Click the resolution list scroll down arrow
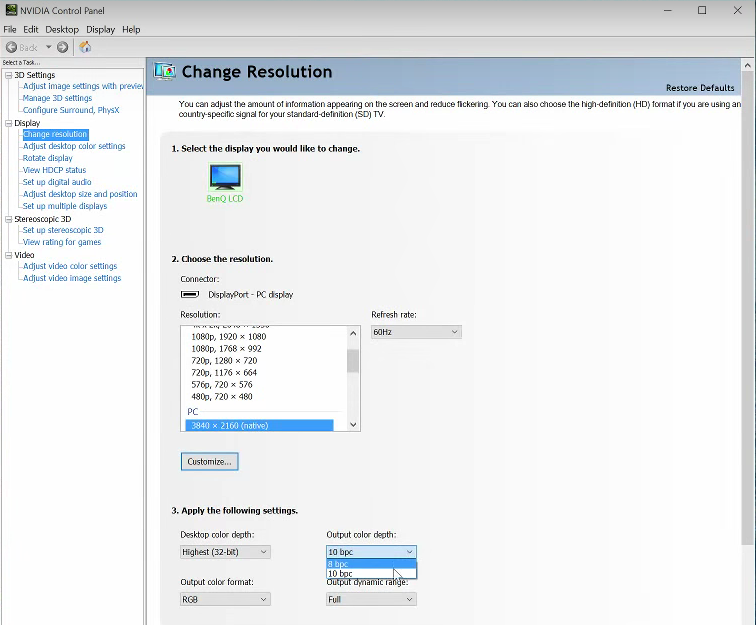The width and height of the screenshot is (756, 625). pos(353,424)
